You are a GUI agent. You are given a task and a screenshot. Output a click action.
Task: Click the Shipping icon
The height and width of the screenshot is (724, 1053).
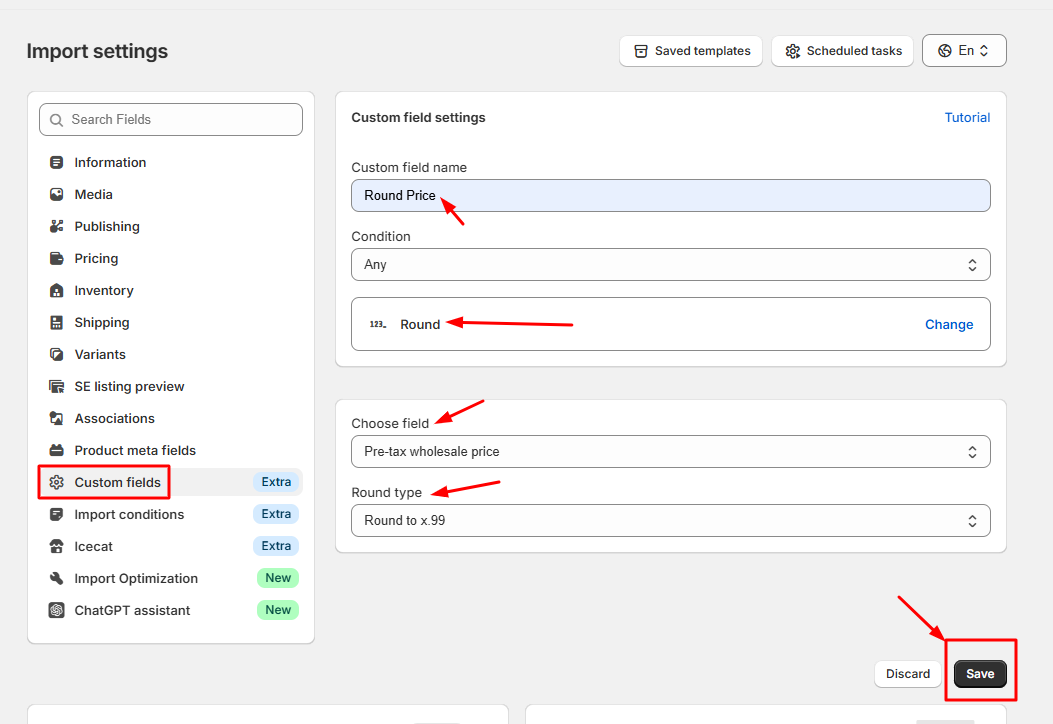pyautogui.click(x=56, y=322)
